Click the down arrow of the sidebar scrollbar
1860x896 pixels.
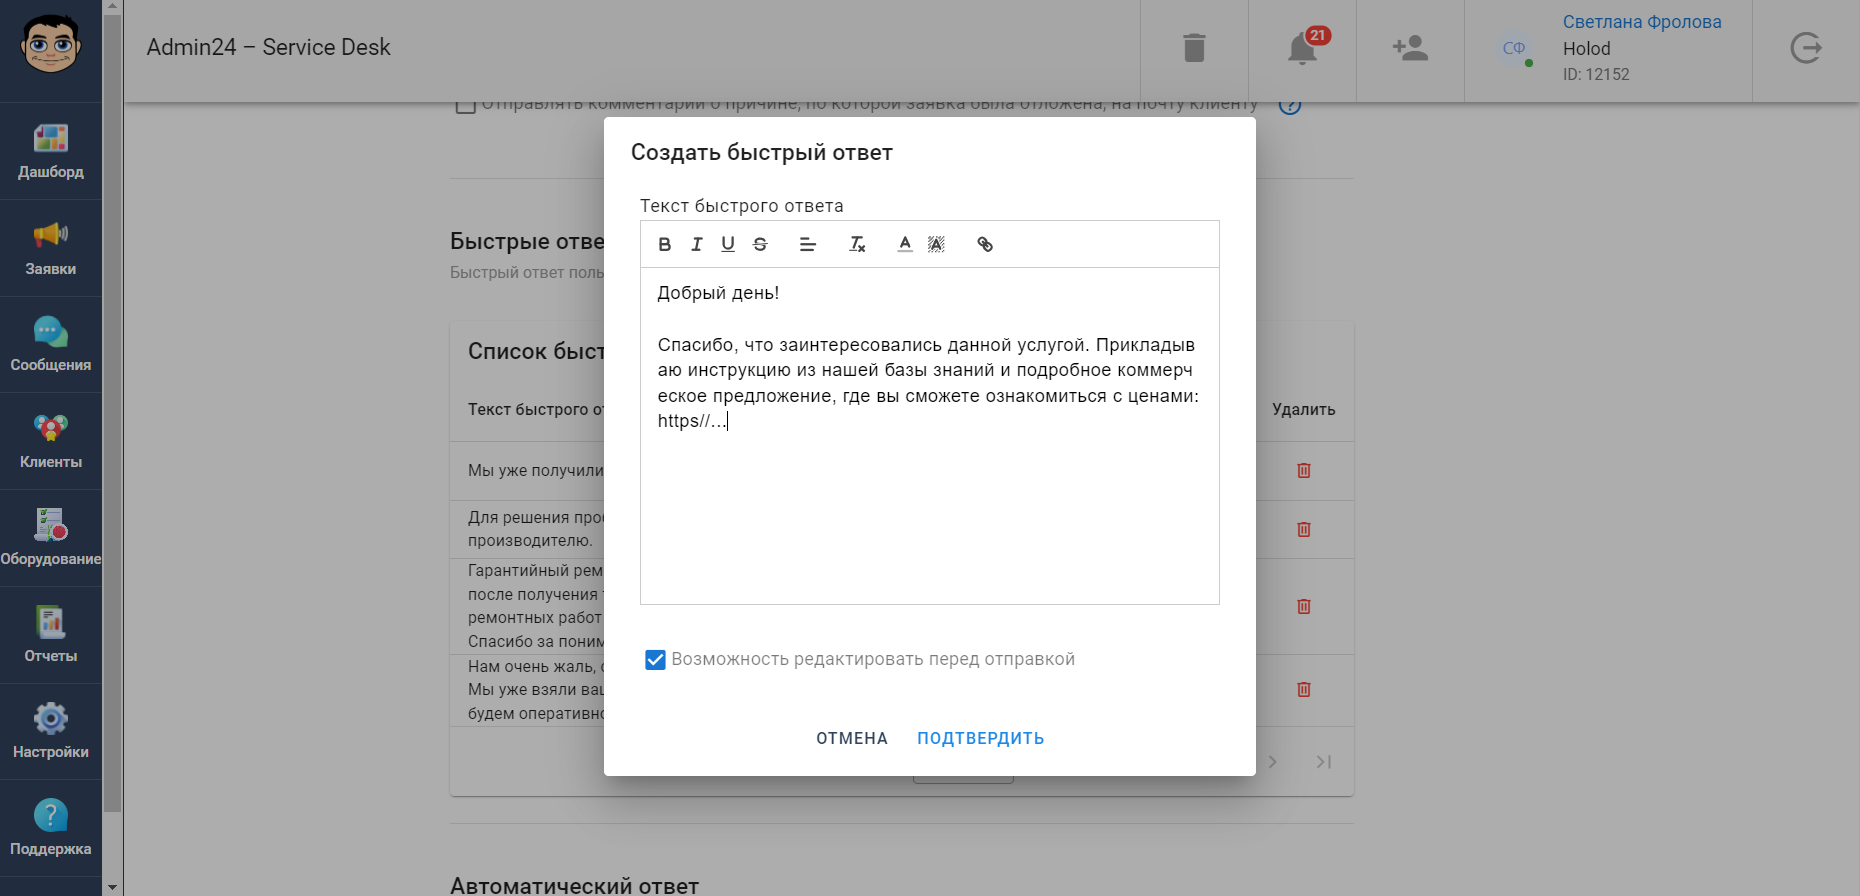tap(112, 887)
